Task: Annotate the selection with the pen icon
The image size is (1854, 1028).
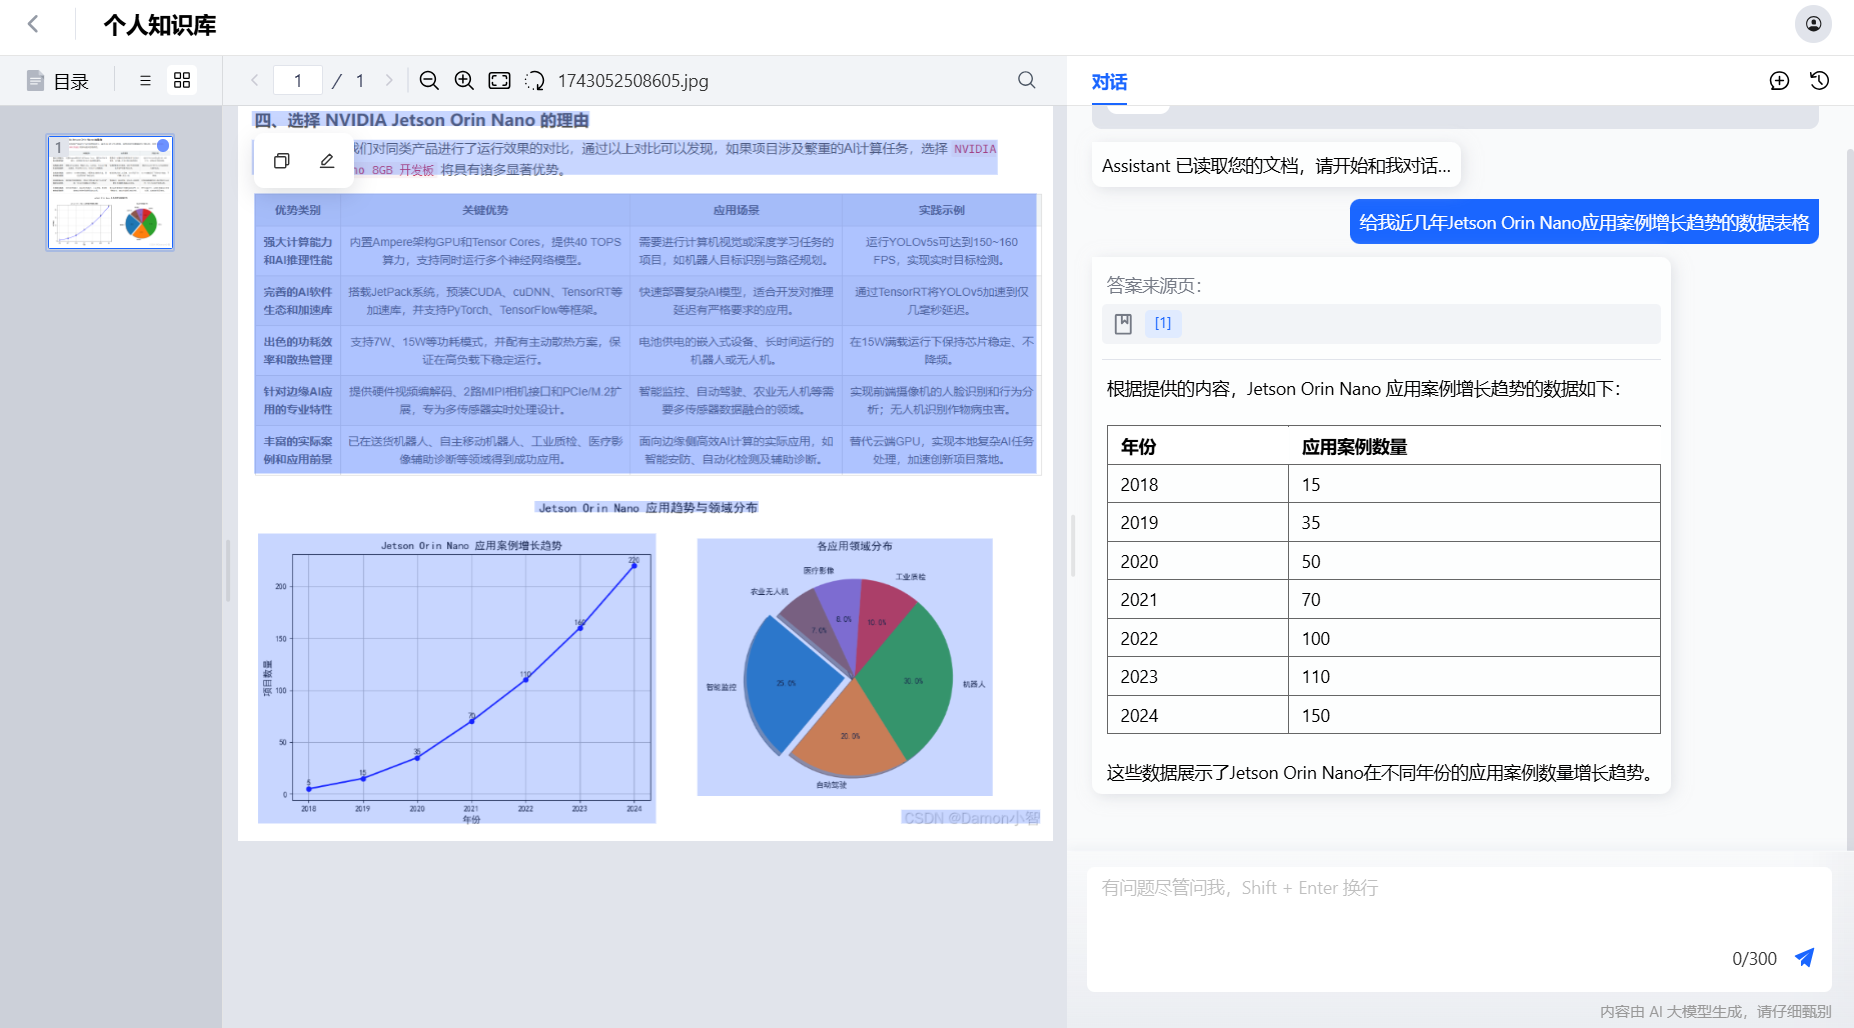Action: click(x=327, y=161)
